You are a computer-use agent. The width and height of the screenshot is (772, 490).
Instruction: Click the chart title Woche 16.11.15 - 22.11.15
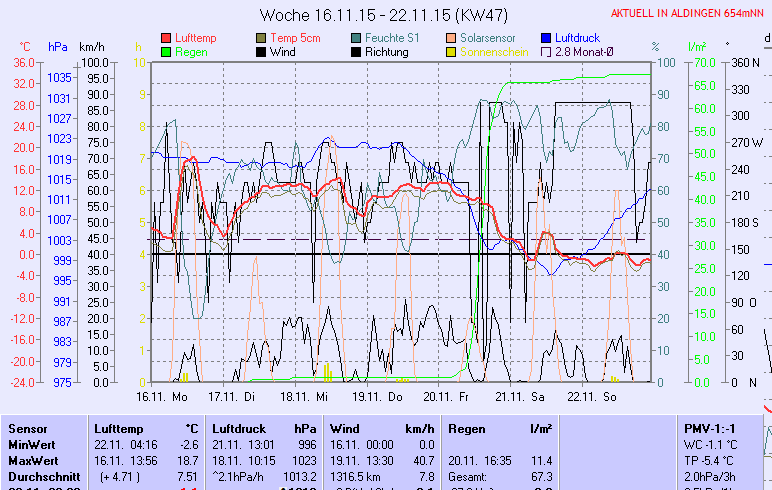[383, 15]
